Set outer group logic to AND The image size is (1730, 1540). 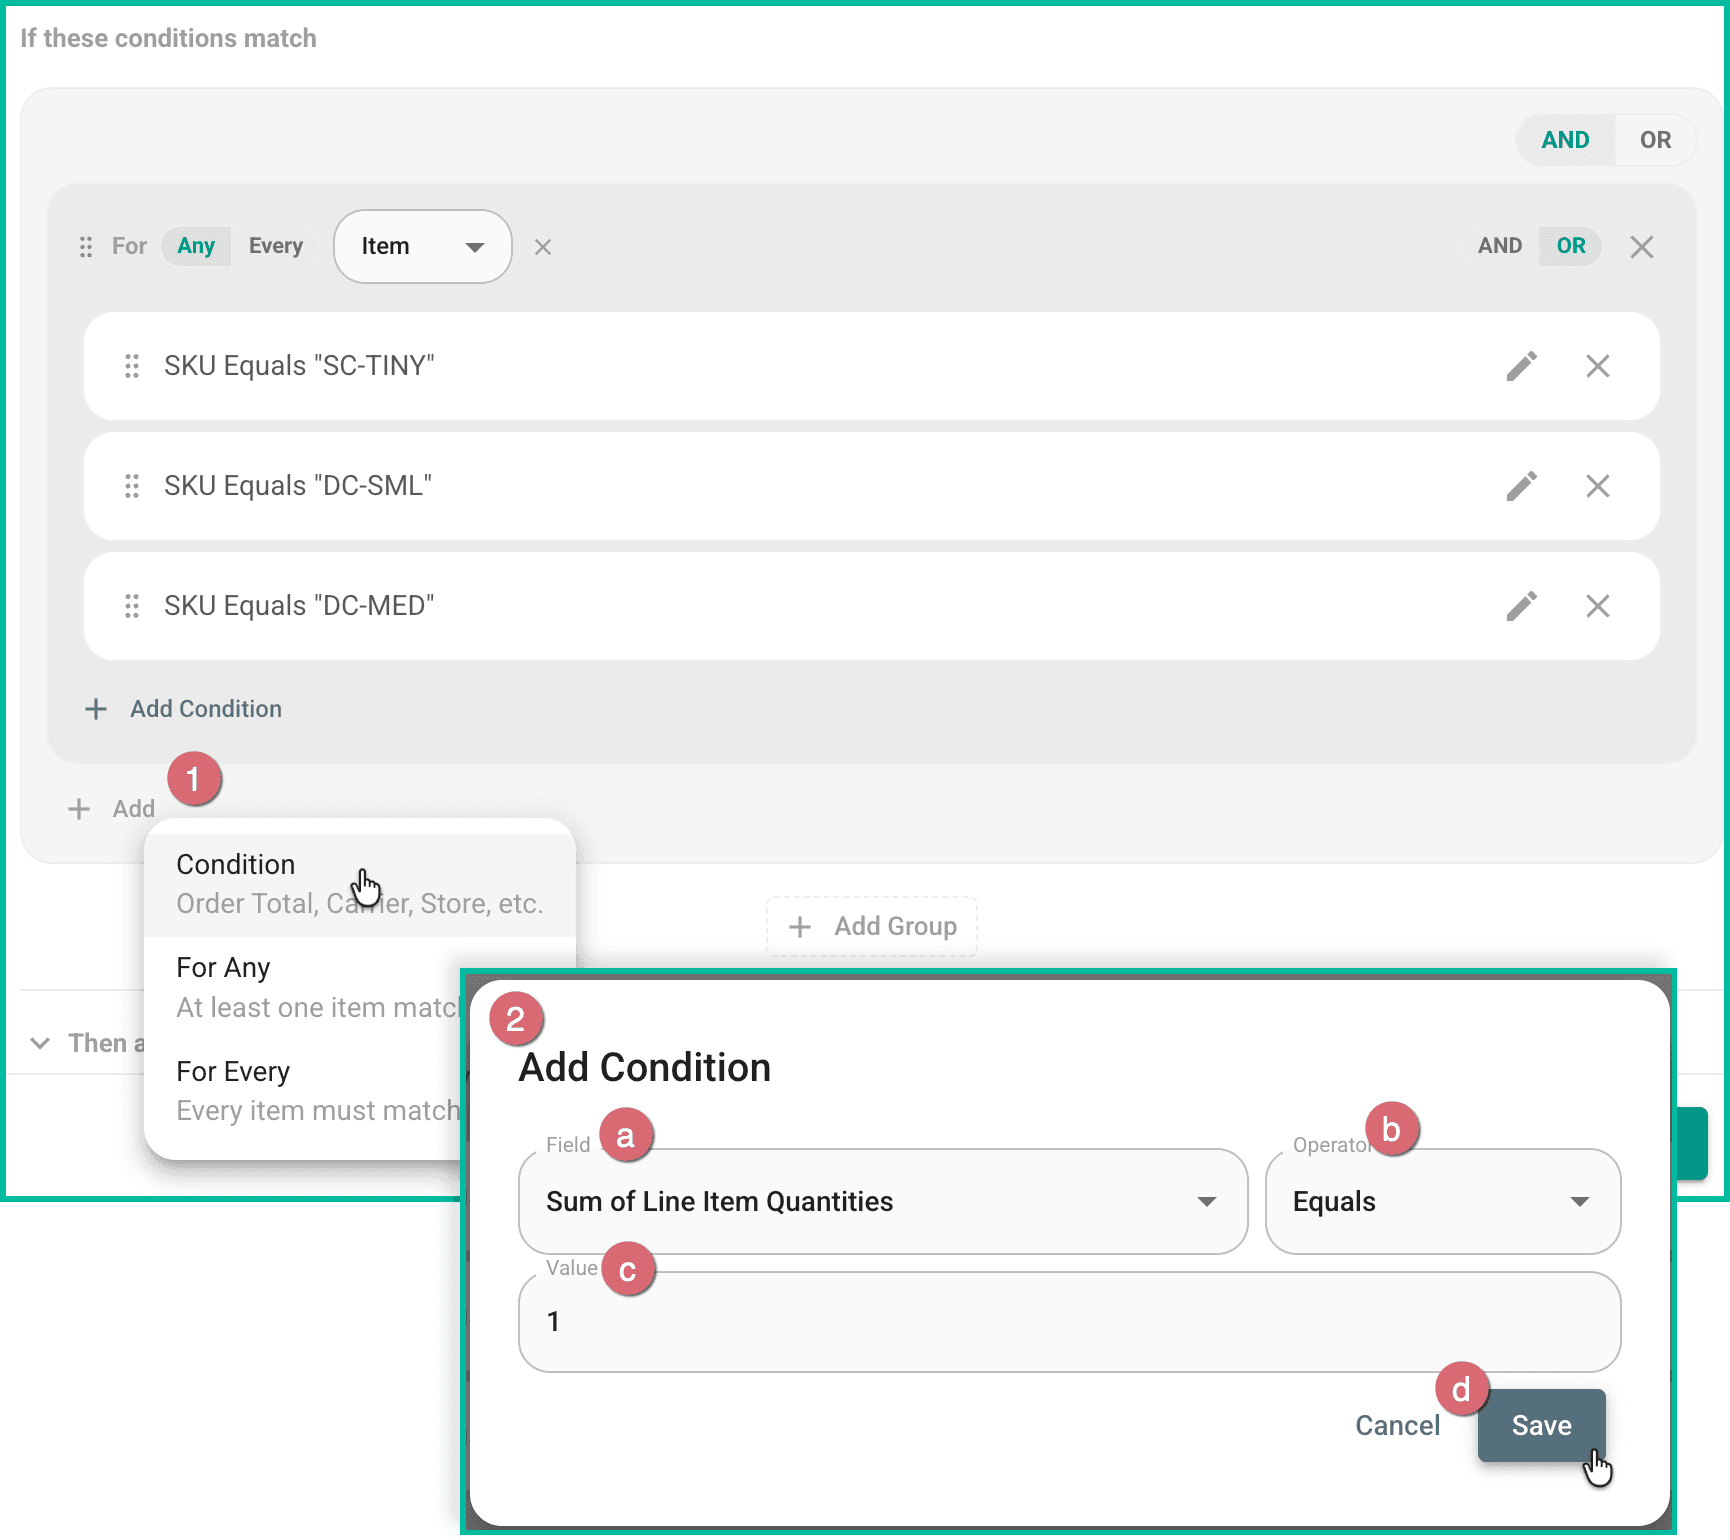(1565, 140)
